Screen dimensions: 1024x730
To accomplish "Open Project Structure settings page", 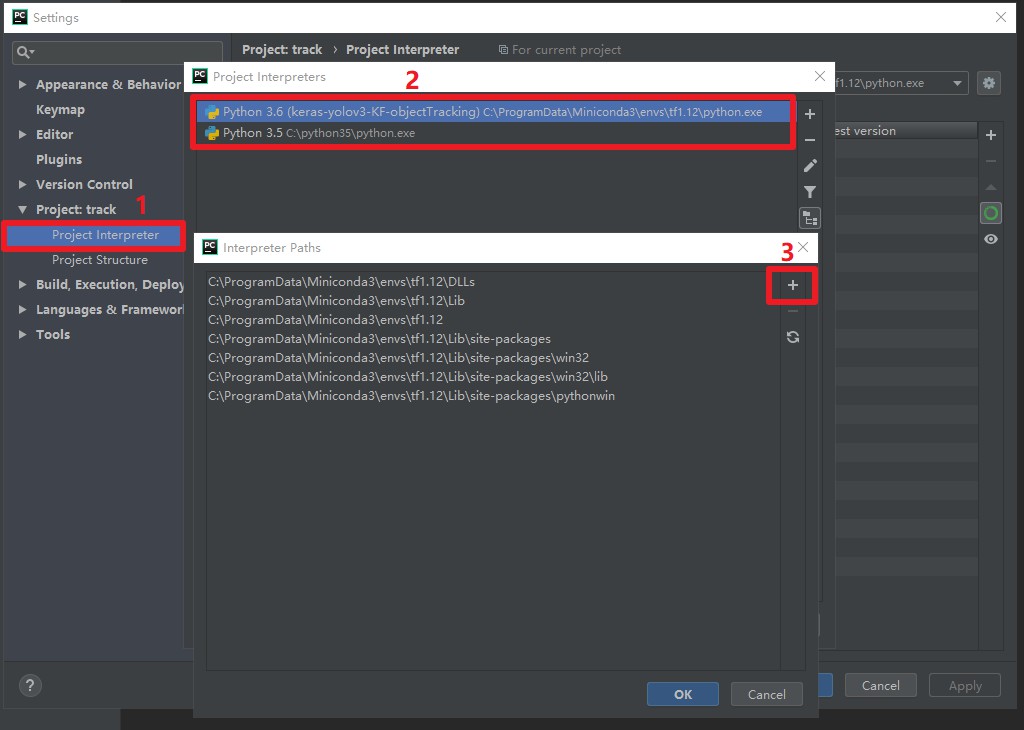I will point(100,260).
